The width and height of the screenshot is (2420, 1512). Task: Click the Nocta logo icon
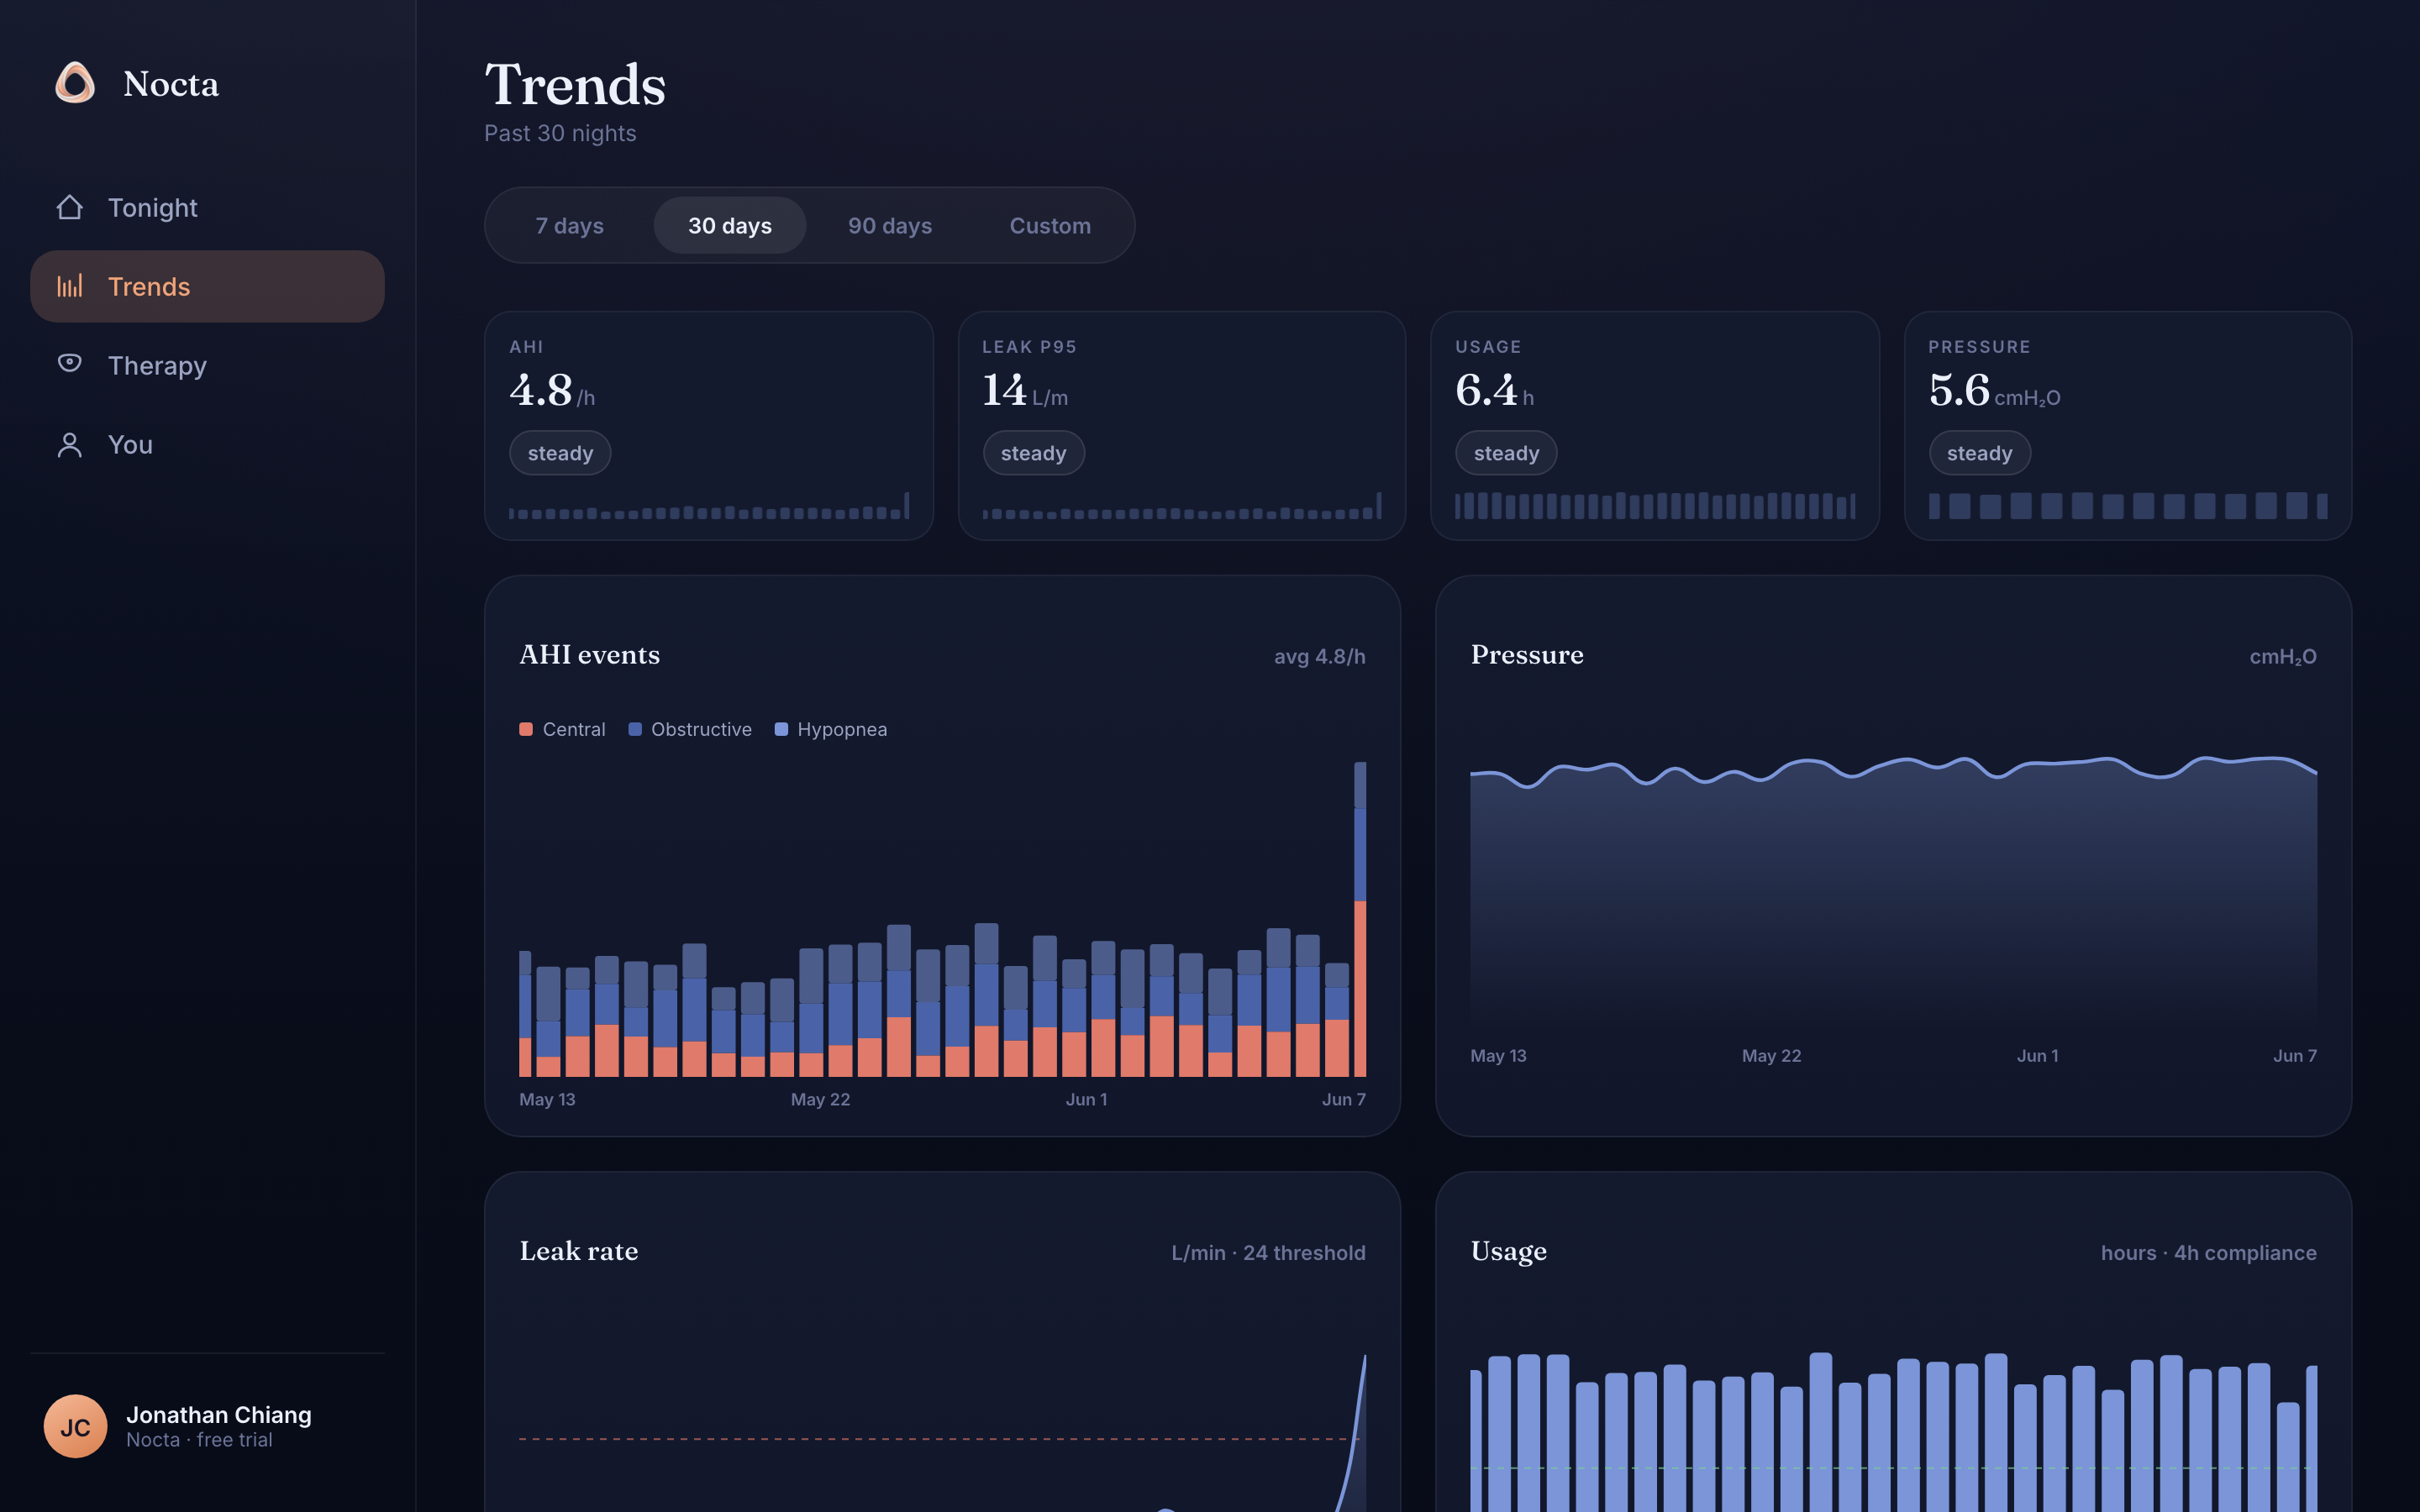(x=75, y=83)
